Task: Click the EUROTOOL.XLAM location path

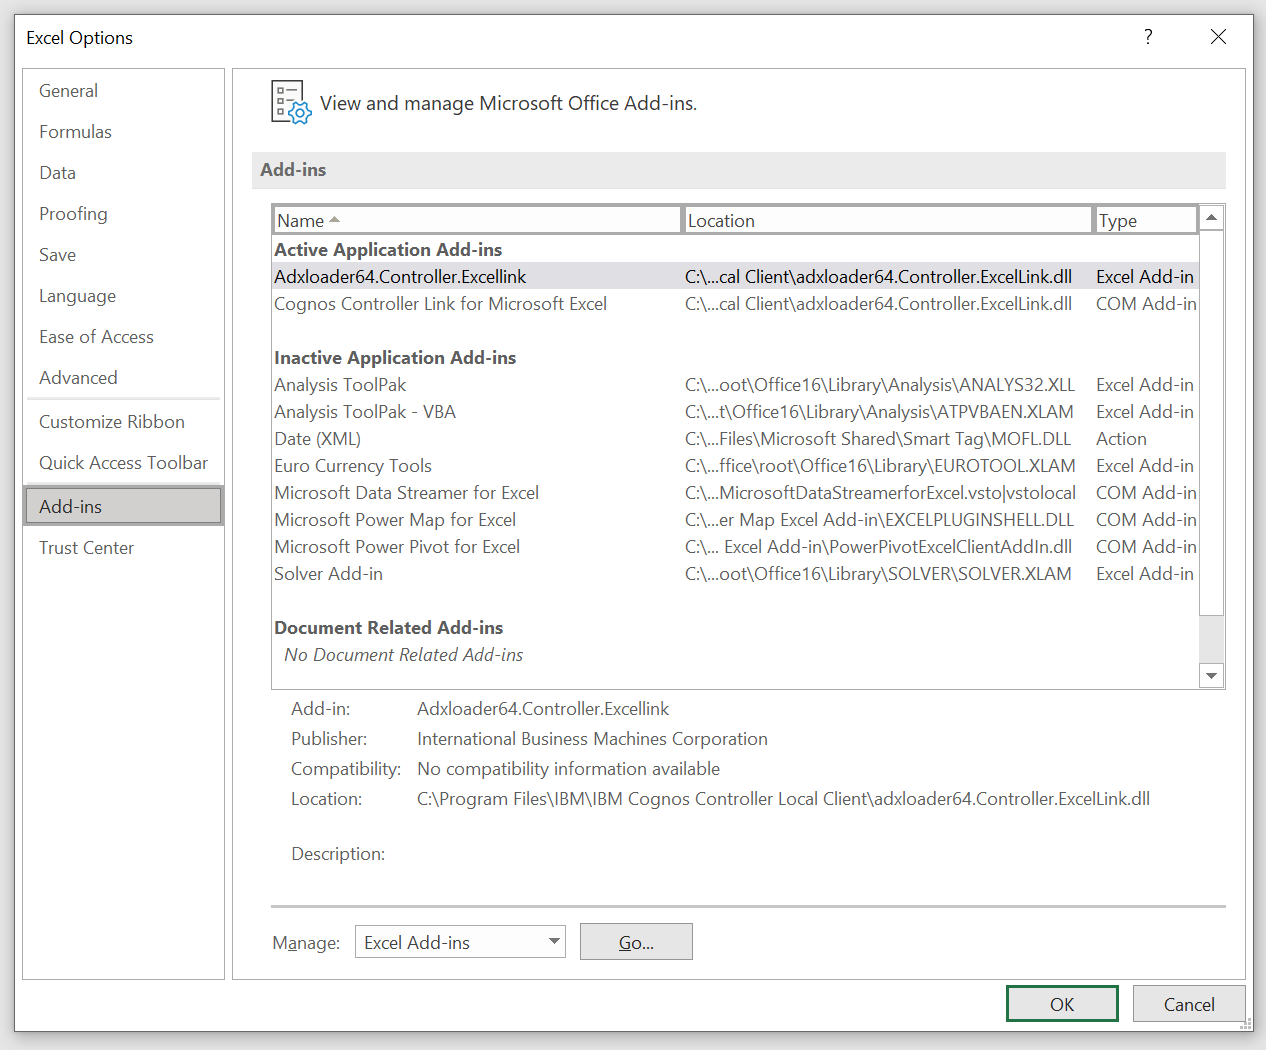Action: click(x=880, y=466)
